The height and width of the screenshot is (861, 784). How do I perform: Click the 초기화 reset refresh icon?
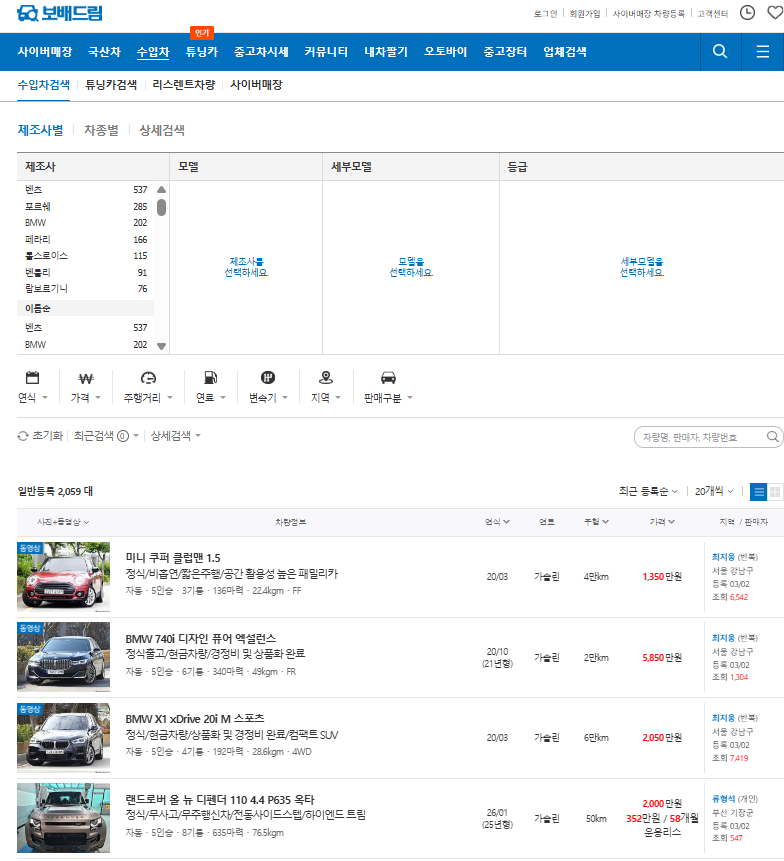[23, 436]
